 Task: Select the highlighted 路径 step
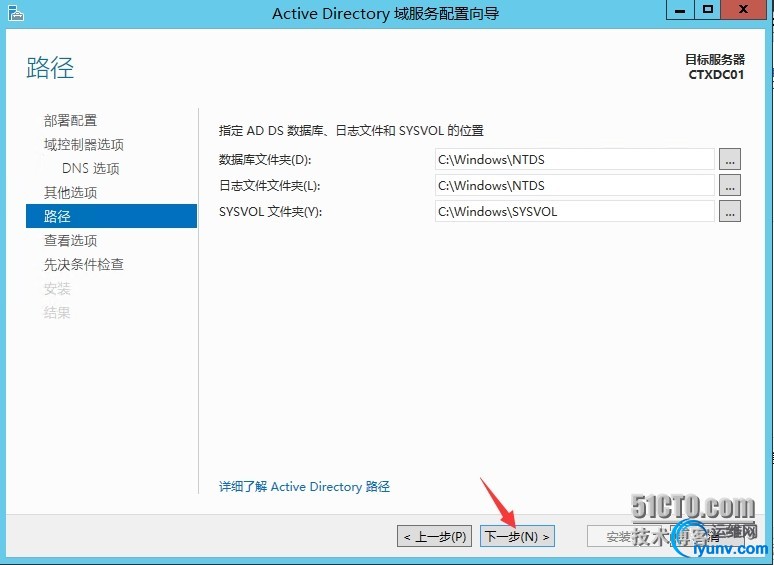click(112, 216)
